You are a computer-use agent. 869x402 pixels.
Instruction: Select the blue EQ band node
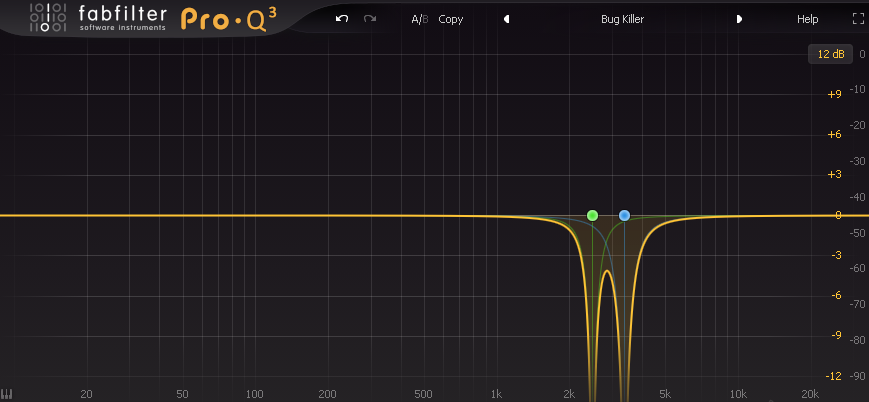625,215
